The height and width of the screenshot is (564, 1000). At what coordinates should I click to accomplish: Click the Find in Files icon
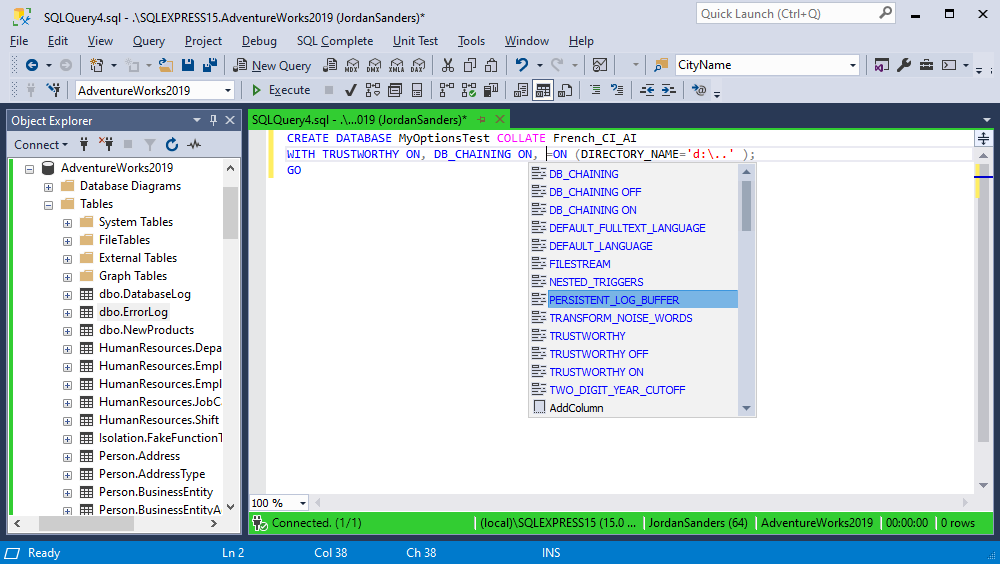point(661,65)
